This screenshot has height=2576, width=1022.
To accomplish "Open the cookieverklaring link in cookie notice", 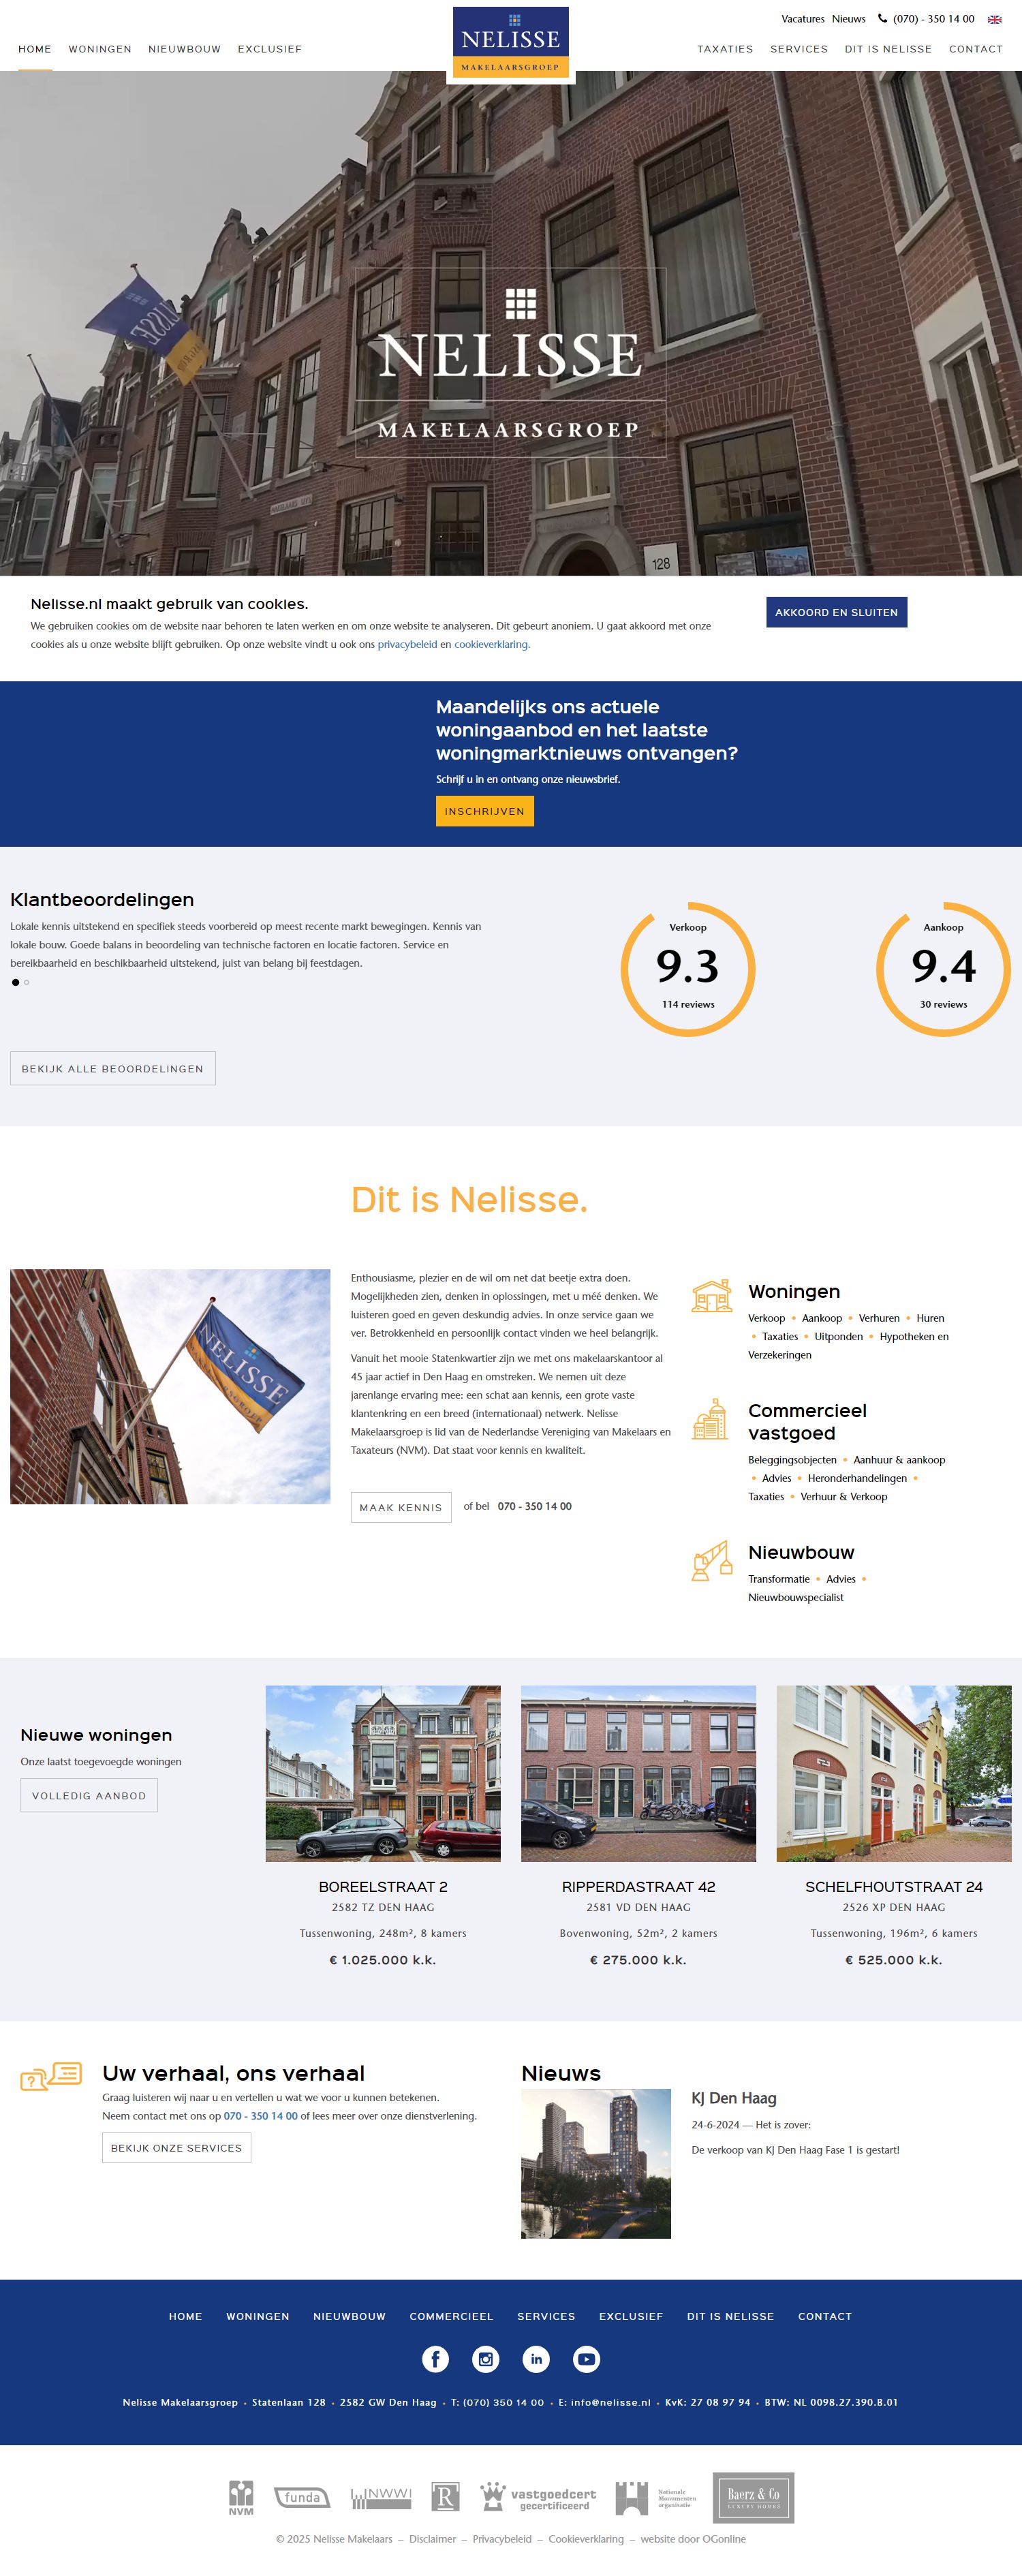I will click(491, 644).
